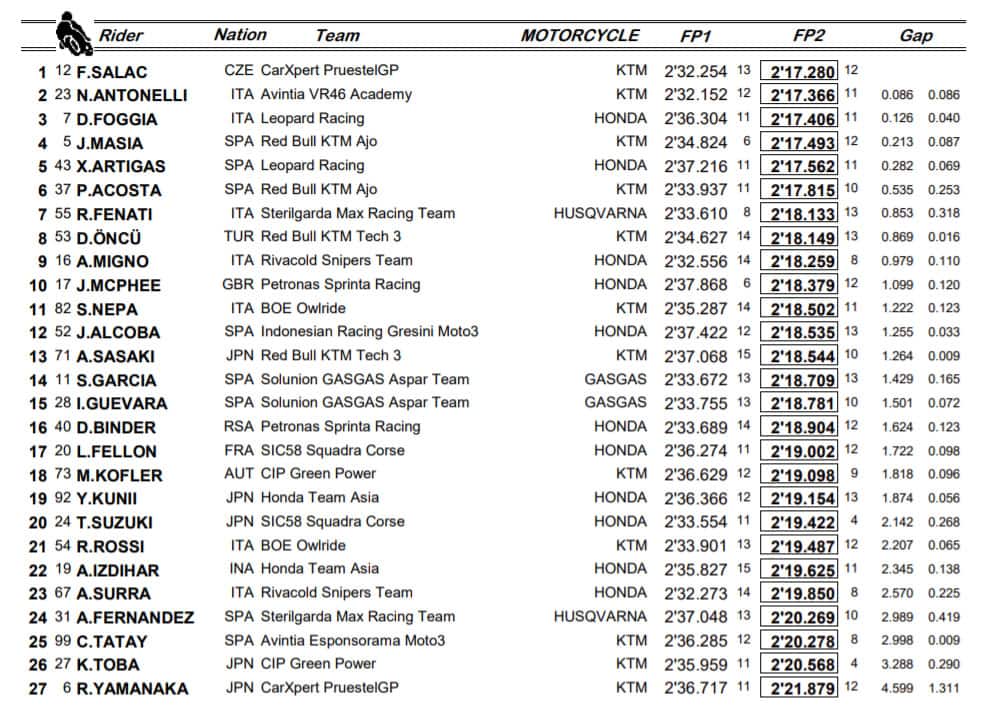Select the boxed FP2 time 2'17.280

coord(799,71)
